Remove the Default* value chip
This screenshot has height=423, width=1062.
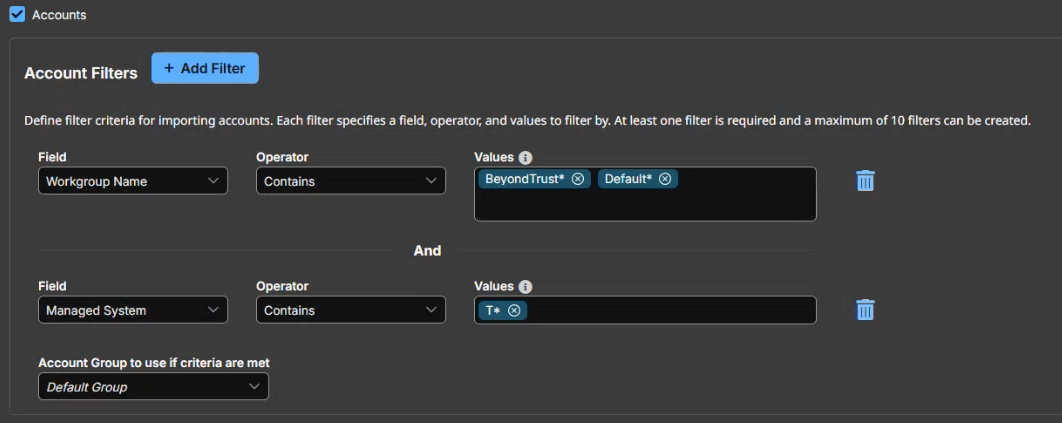[x=665, y=179]
